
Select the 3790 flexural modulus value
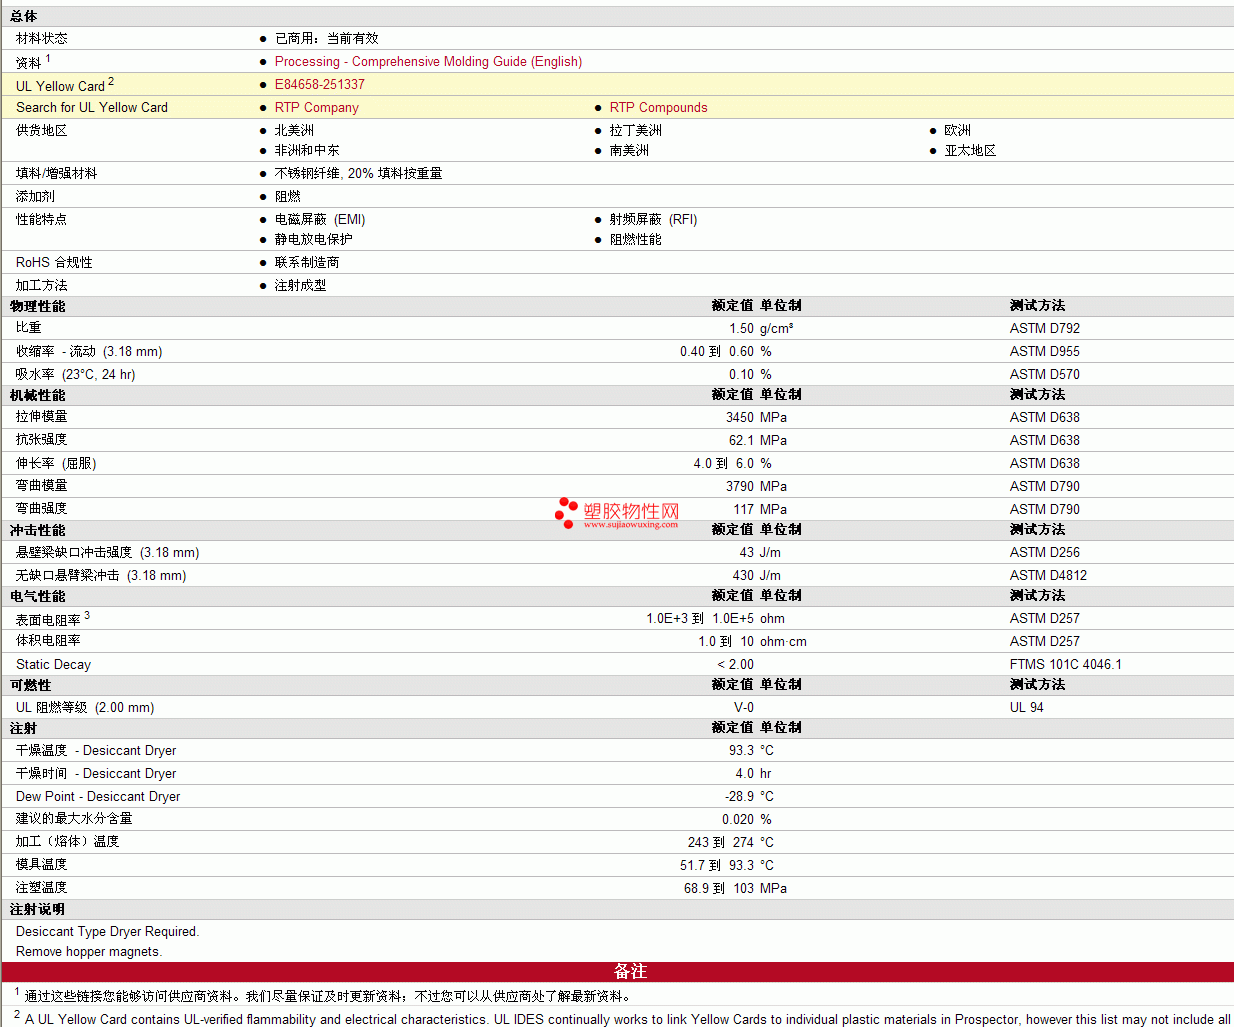740,486
